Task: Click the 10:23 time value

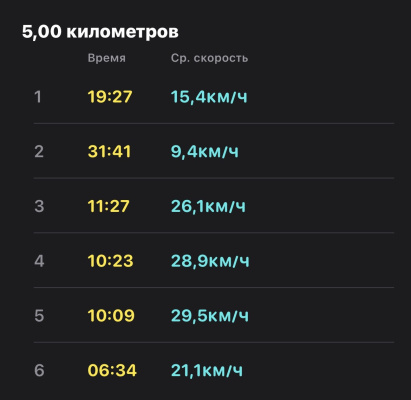Action: 110,261
